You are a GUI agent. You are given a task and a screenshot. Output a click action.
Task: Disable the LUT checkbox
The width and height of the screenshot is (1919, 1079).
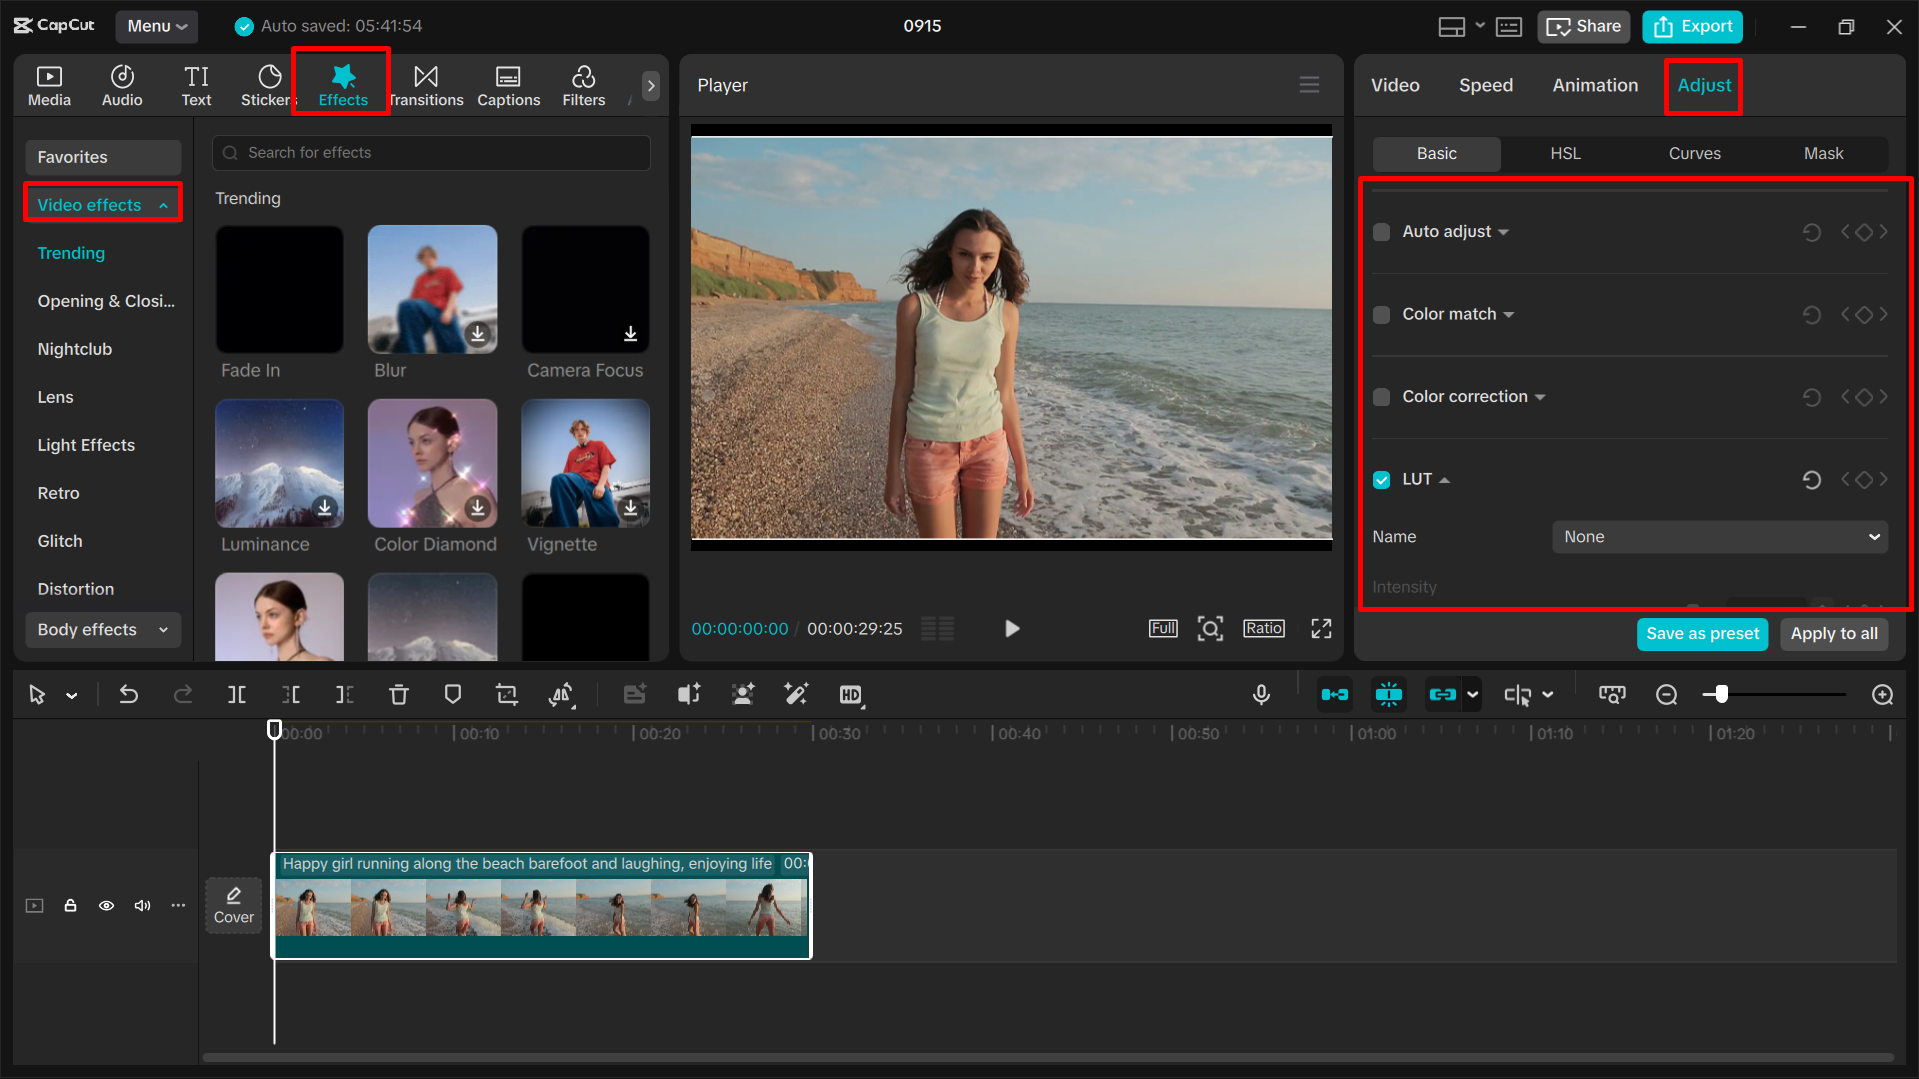point(1381,479)
